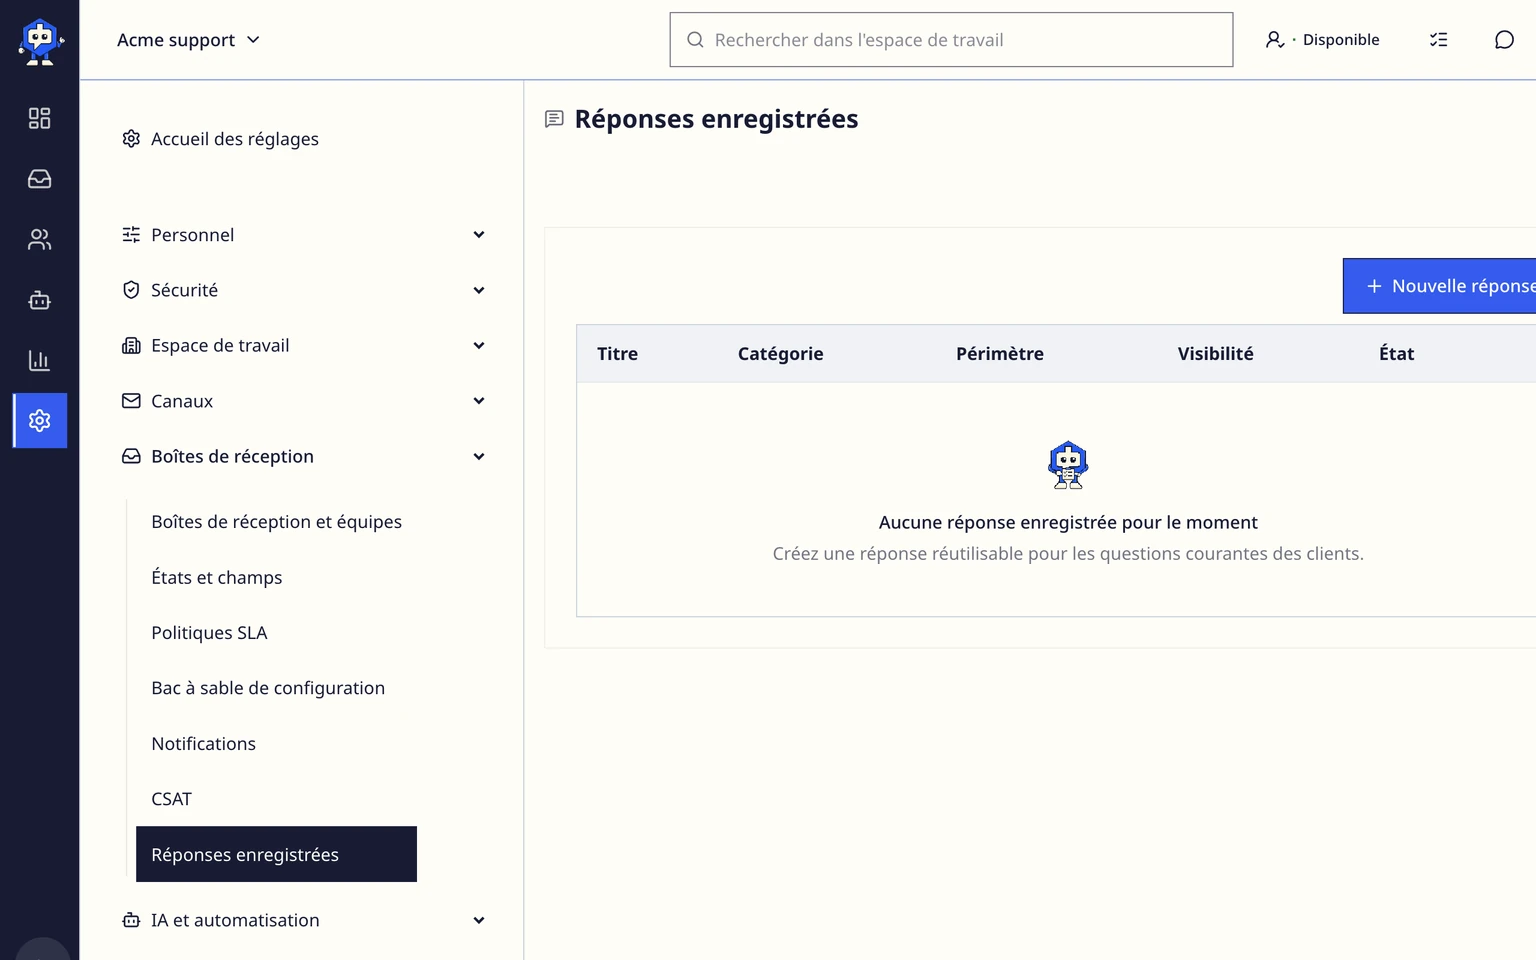
Task: Expand the IA et automatisation chevron
Action: (479, 921)
